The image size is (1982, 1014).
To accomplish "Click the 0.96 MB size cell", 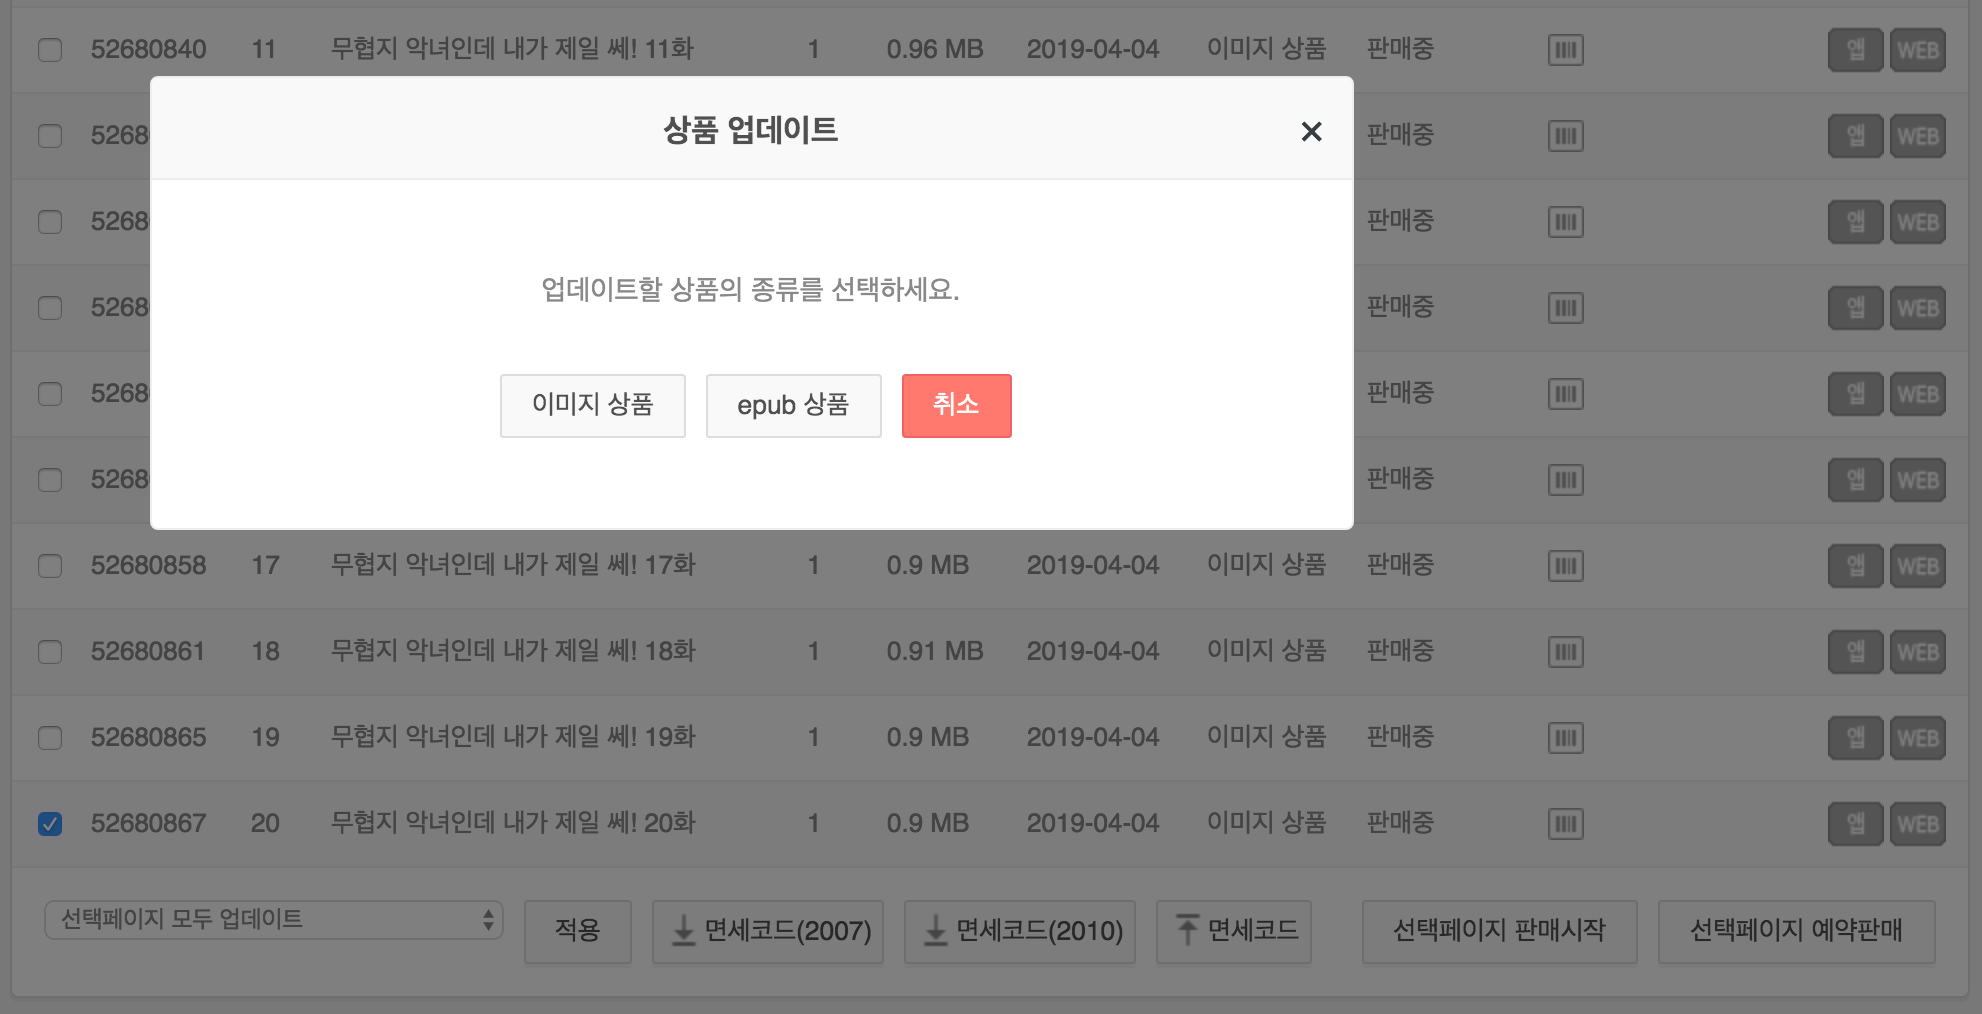I will 935,49.
